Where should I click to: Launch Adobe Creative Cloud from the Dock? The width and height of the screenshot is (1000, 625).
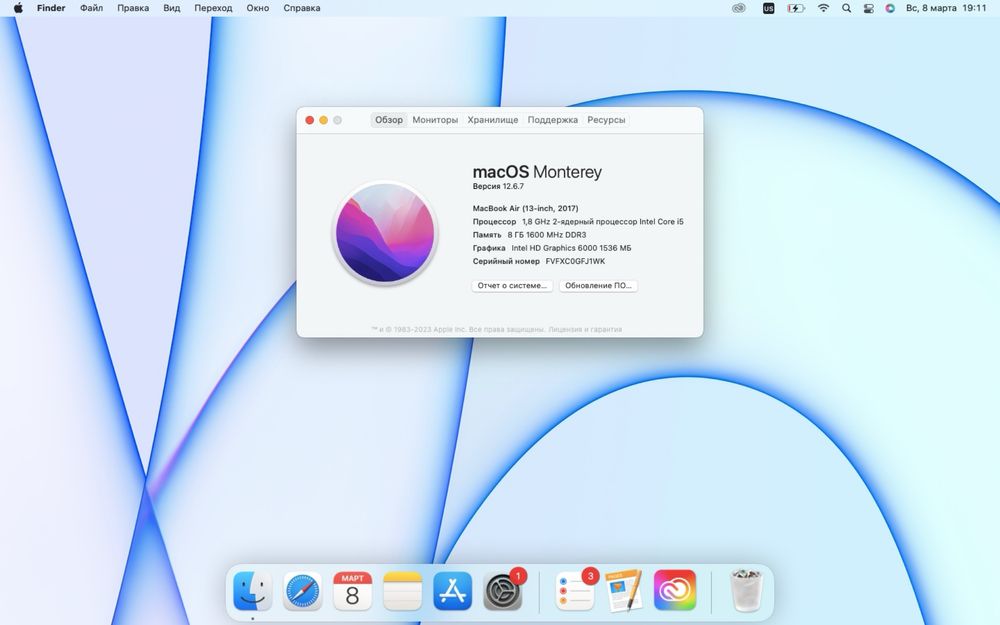[675, 591]
